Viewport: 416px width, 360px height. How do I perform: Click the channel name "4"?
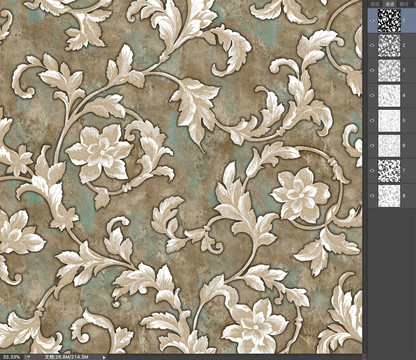click(404, 95)
